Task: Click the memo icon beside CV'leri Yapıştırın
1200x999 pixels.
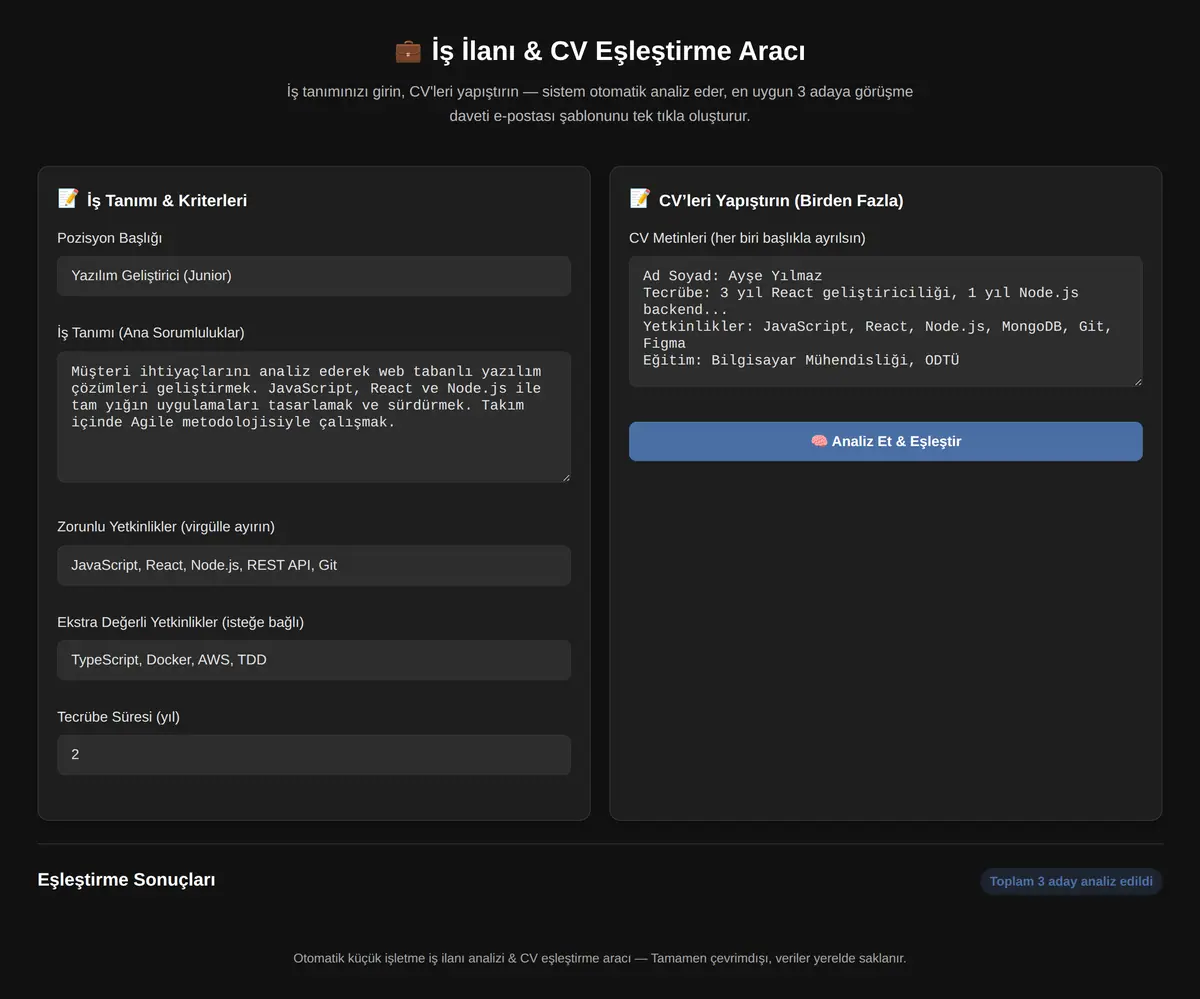Action: point(640,199)
